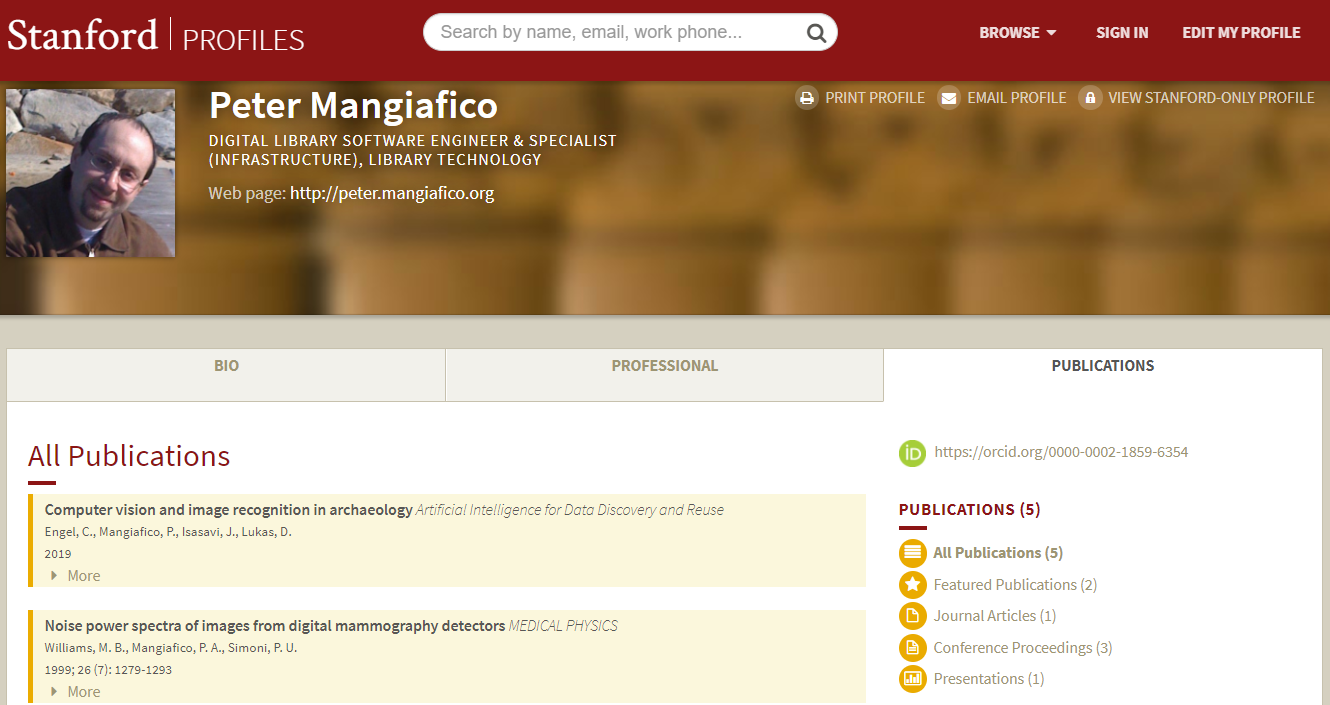This screenshot has height=705, width=1330.
Task: Click Edit My Profile link
Action: [1241, 33]
